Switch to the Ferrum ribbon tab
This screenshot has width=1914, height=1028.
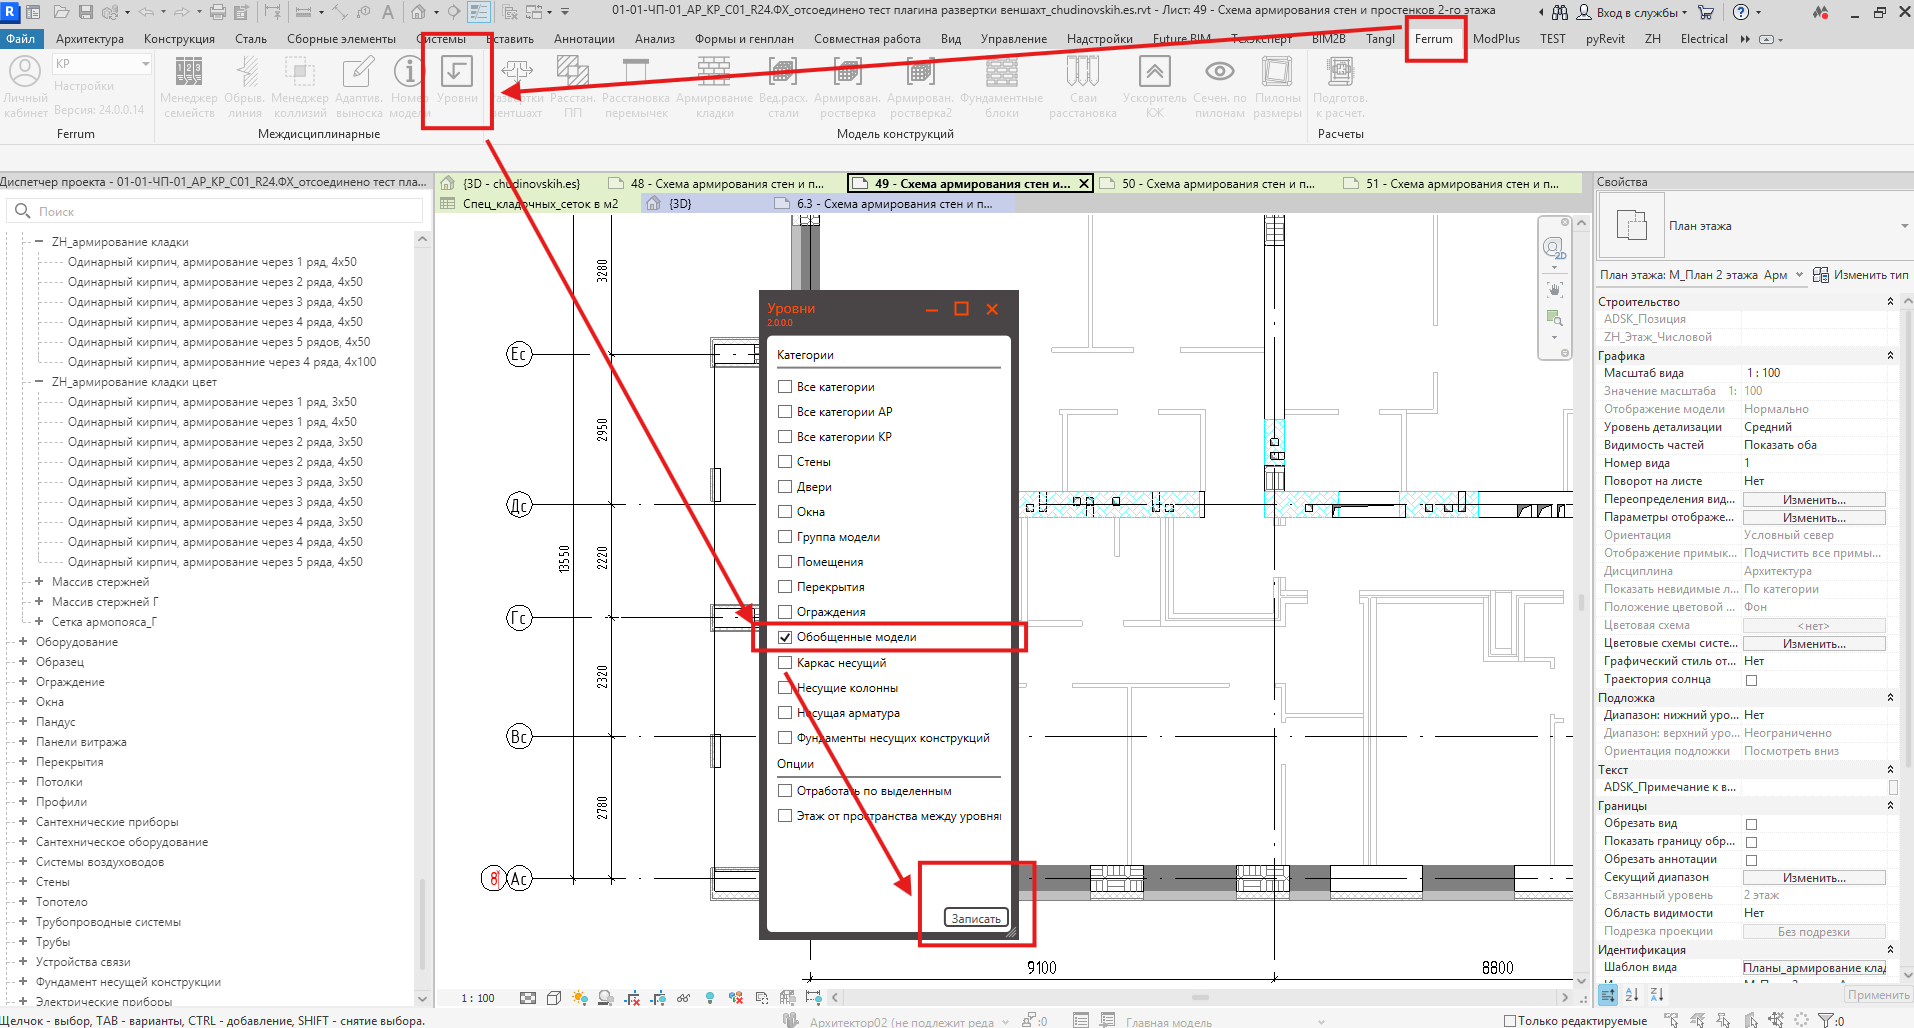coord(1433,39)
